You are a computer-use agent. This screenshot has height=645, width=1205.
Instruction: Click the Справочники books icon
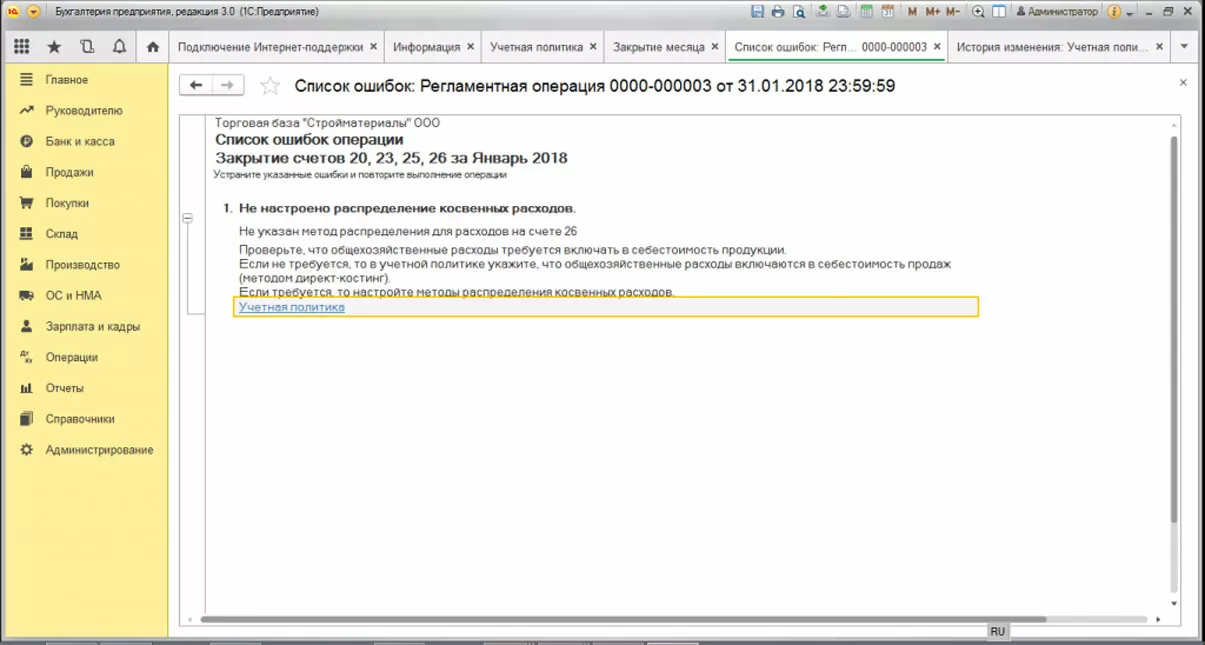tap(27, 419)
